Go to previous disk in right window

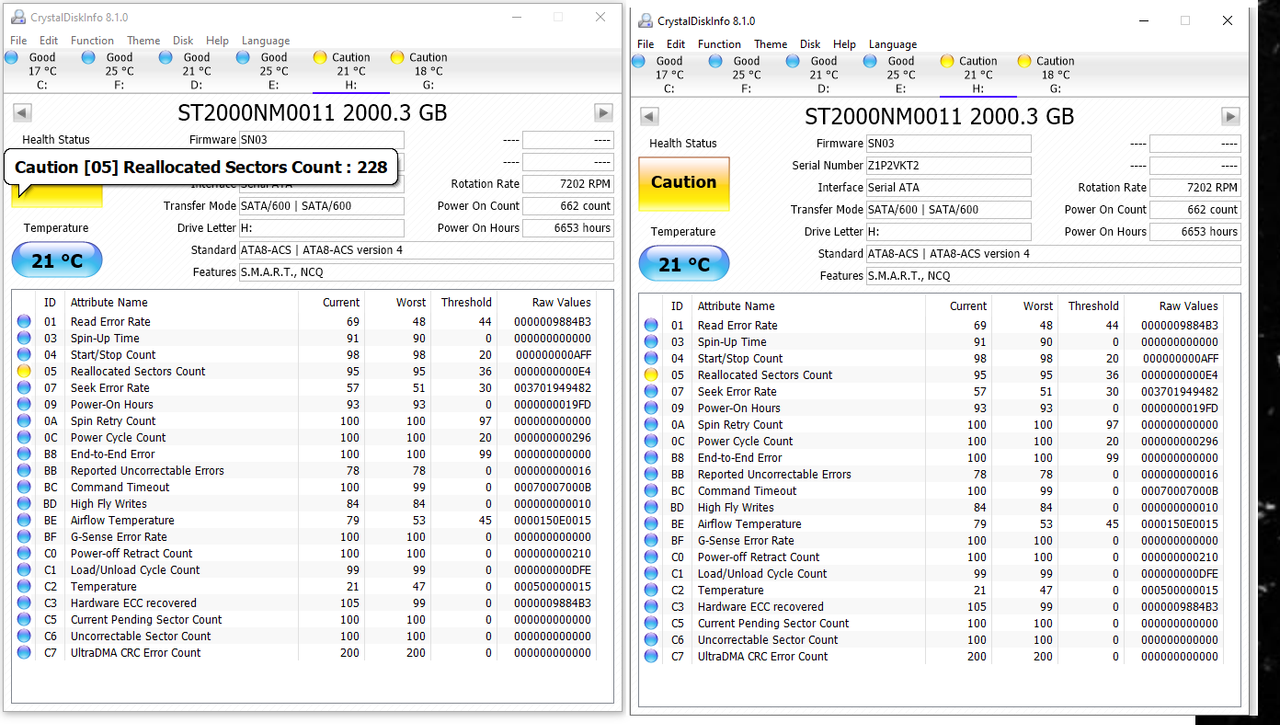(649, 117)
